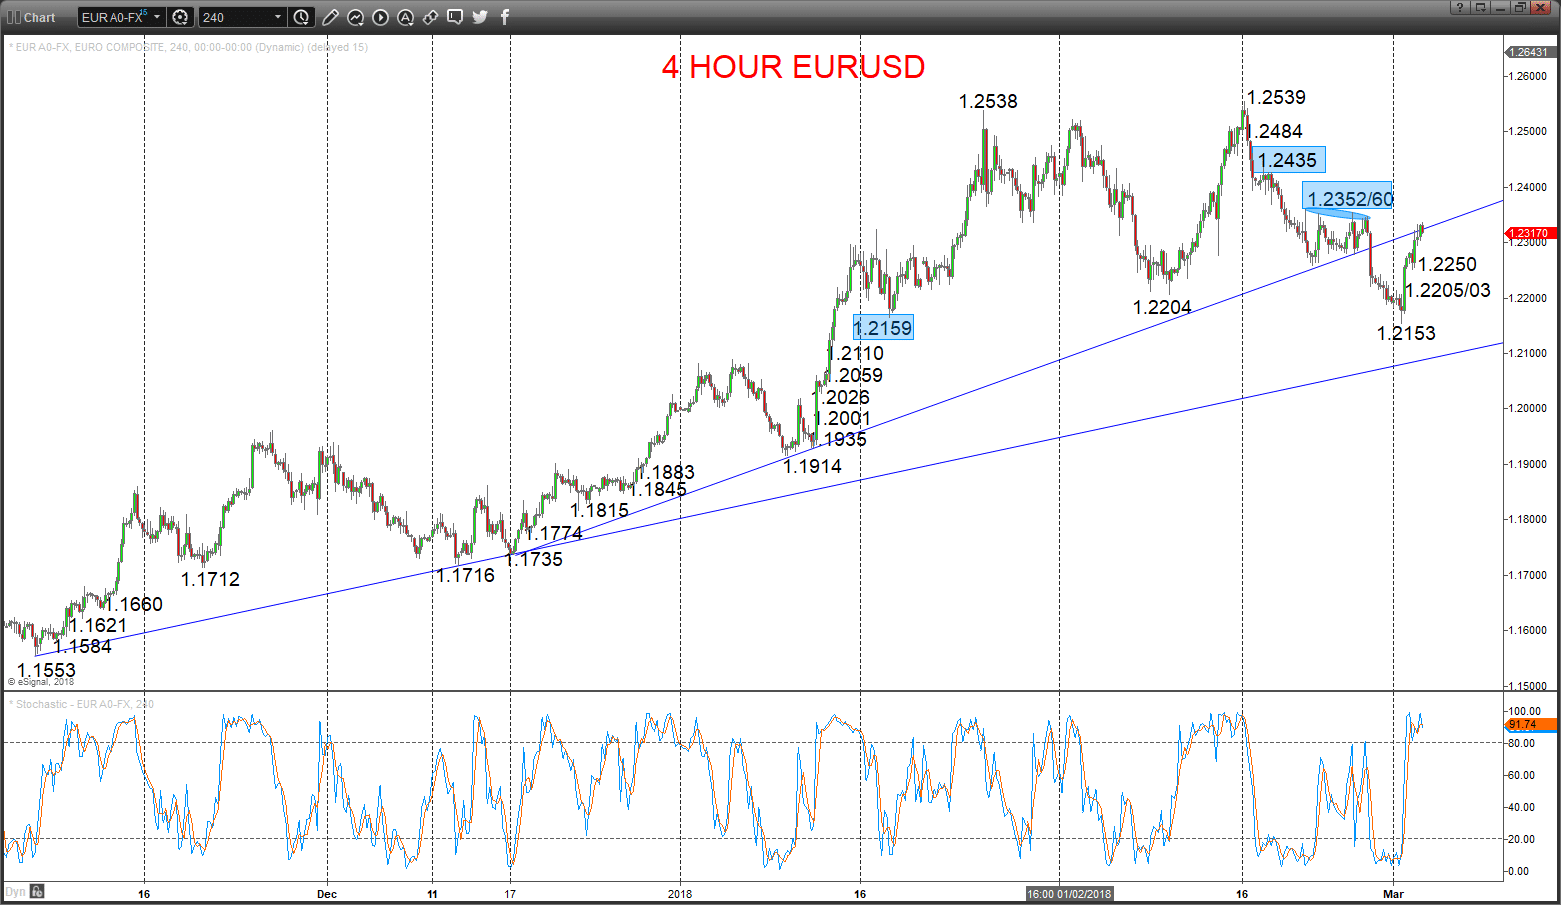This screenshot has height=905, width=1561.
Task: Click the 80.00 stochastic scale label
Action: pos(1521,743)
